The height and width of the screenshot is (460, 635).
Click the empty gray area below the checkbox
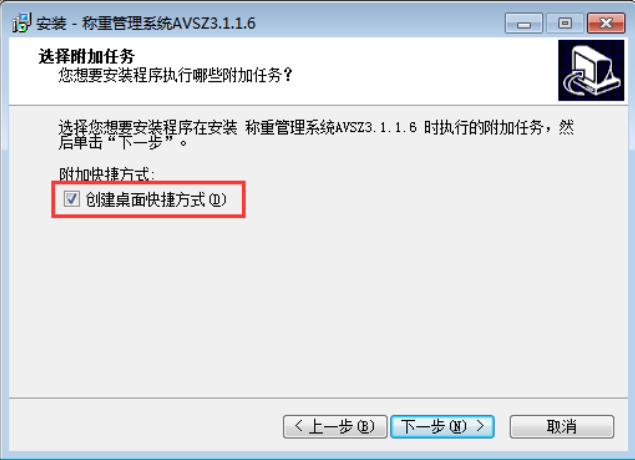click(316, 308)
